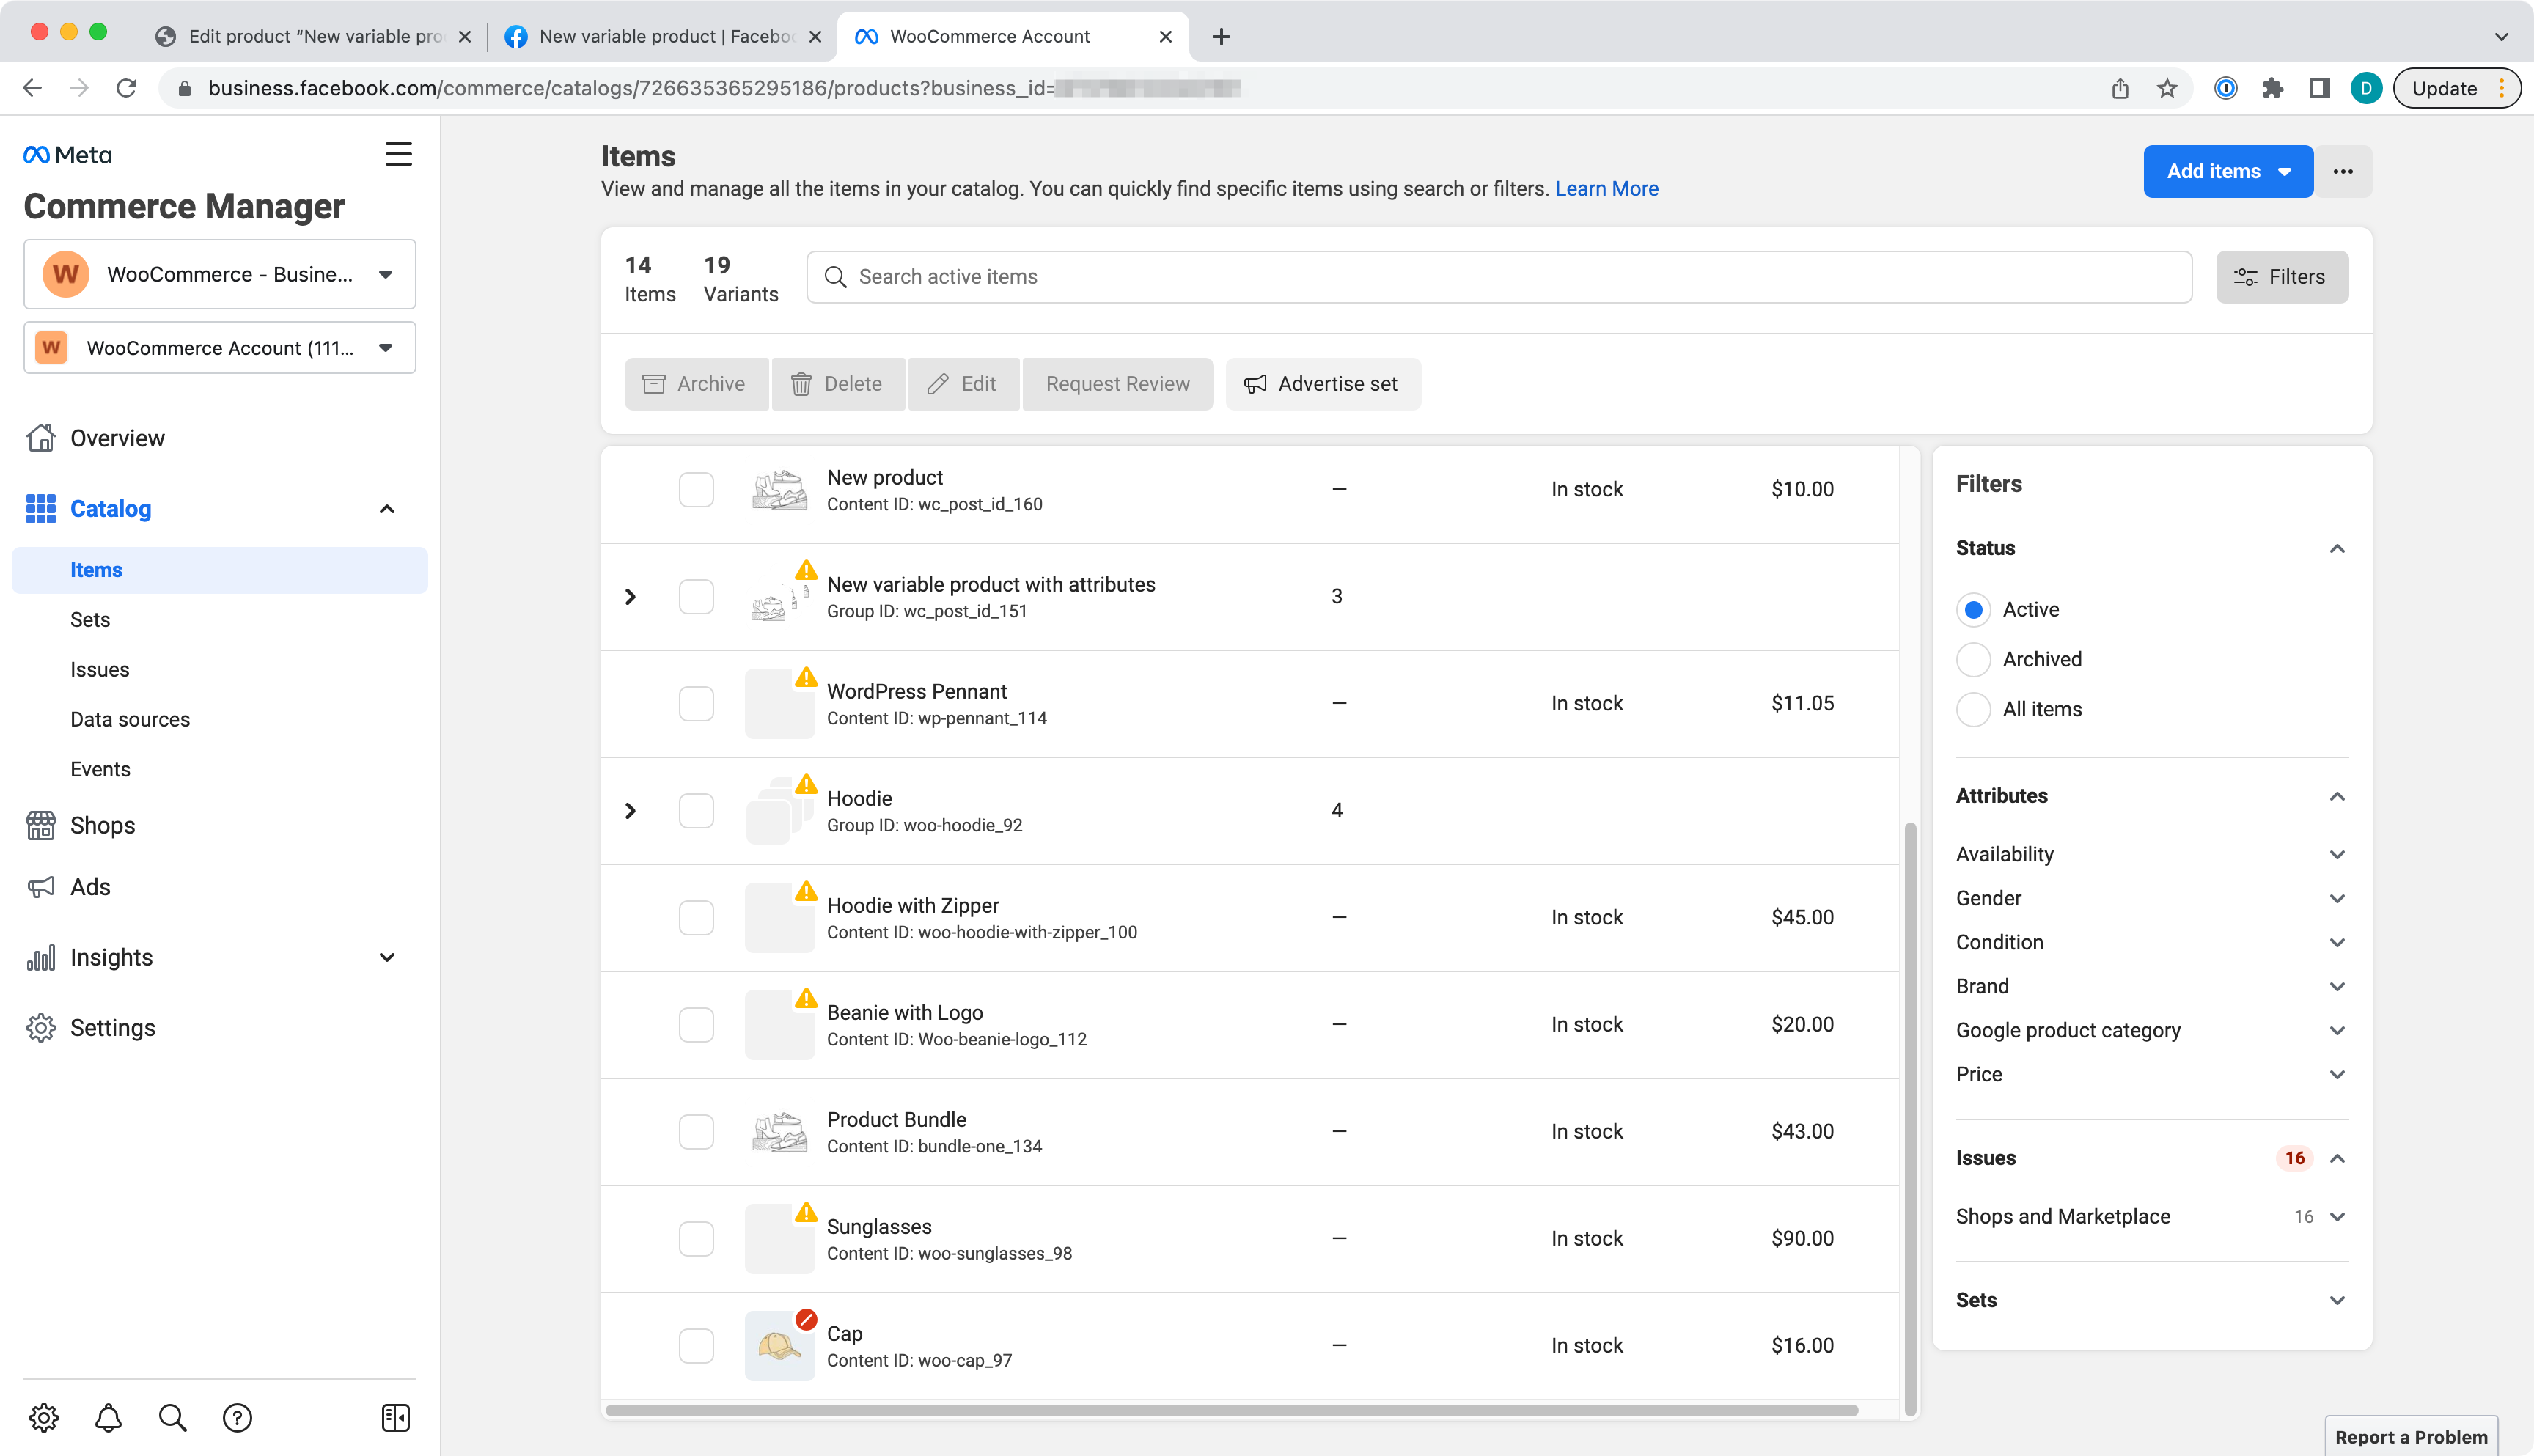Open notifications bell in sidebar footer
Viewport: 2534px width, 1456px height.
coord(108,1417)
